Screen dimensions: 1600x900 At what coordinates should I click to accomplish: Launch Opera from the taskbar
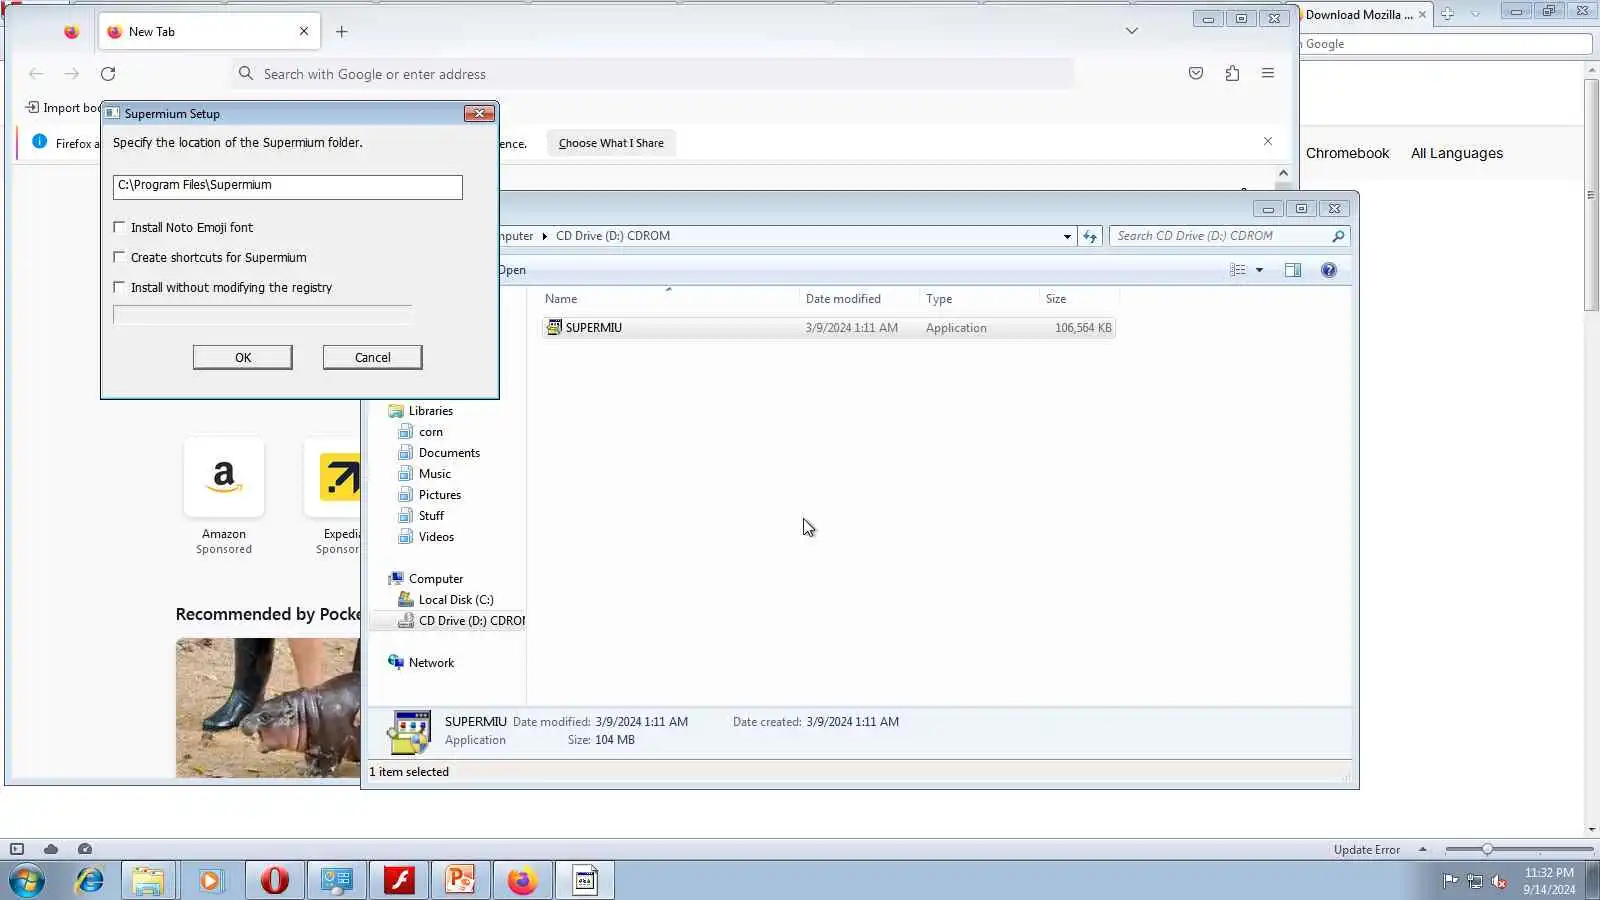(x=274, y=881)
